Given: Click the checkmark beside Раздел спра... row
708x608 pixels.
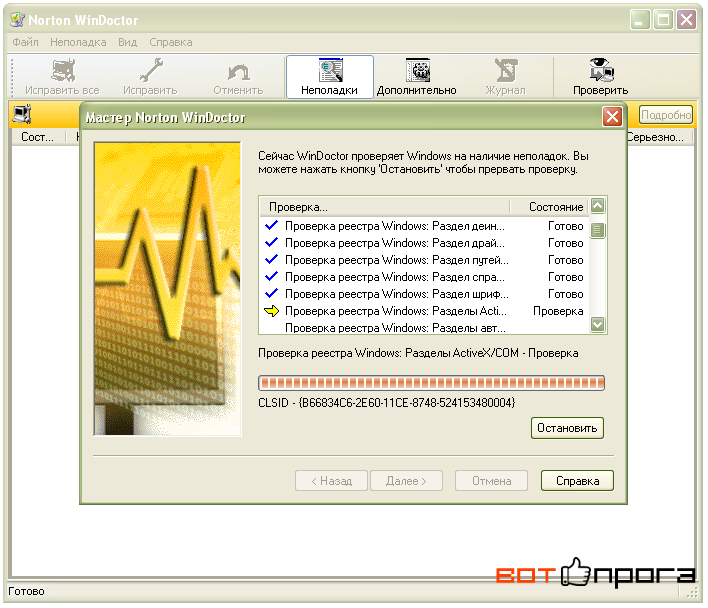Looking at the screenshot, I should (x=271, y=276).
